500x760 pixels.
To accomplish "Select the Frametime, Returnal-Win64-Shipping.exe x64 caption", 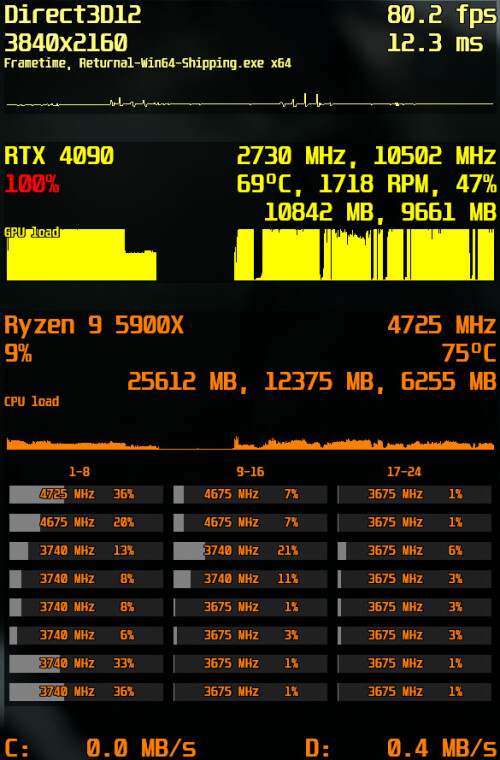I will point(148,63).
